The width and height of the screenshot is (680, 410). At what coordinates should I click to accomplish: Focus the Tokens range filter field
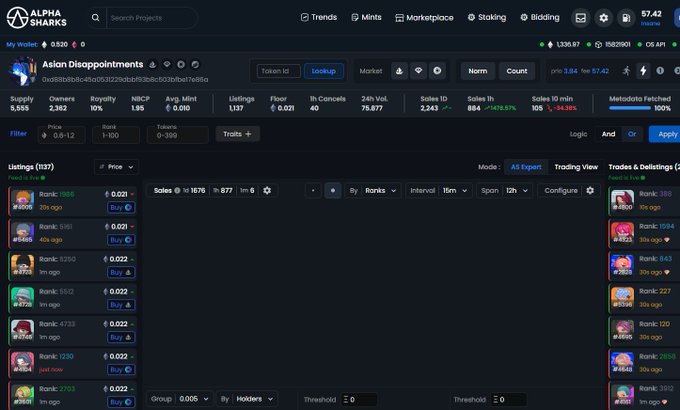click(177, 135)
